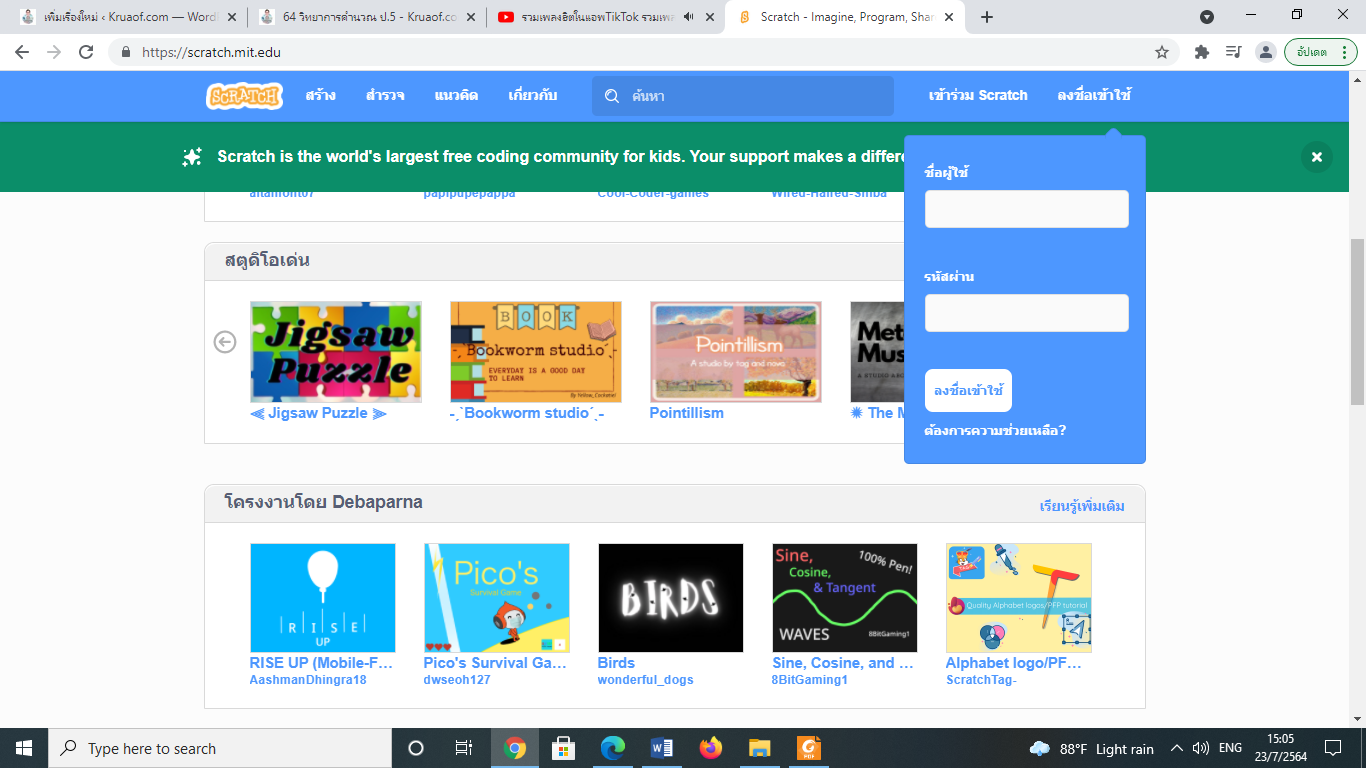This screenshot has height=768, width=1366.
Task: Open the สร้าง (Create) menu item
Action: pos(320,96)
